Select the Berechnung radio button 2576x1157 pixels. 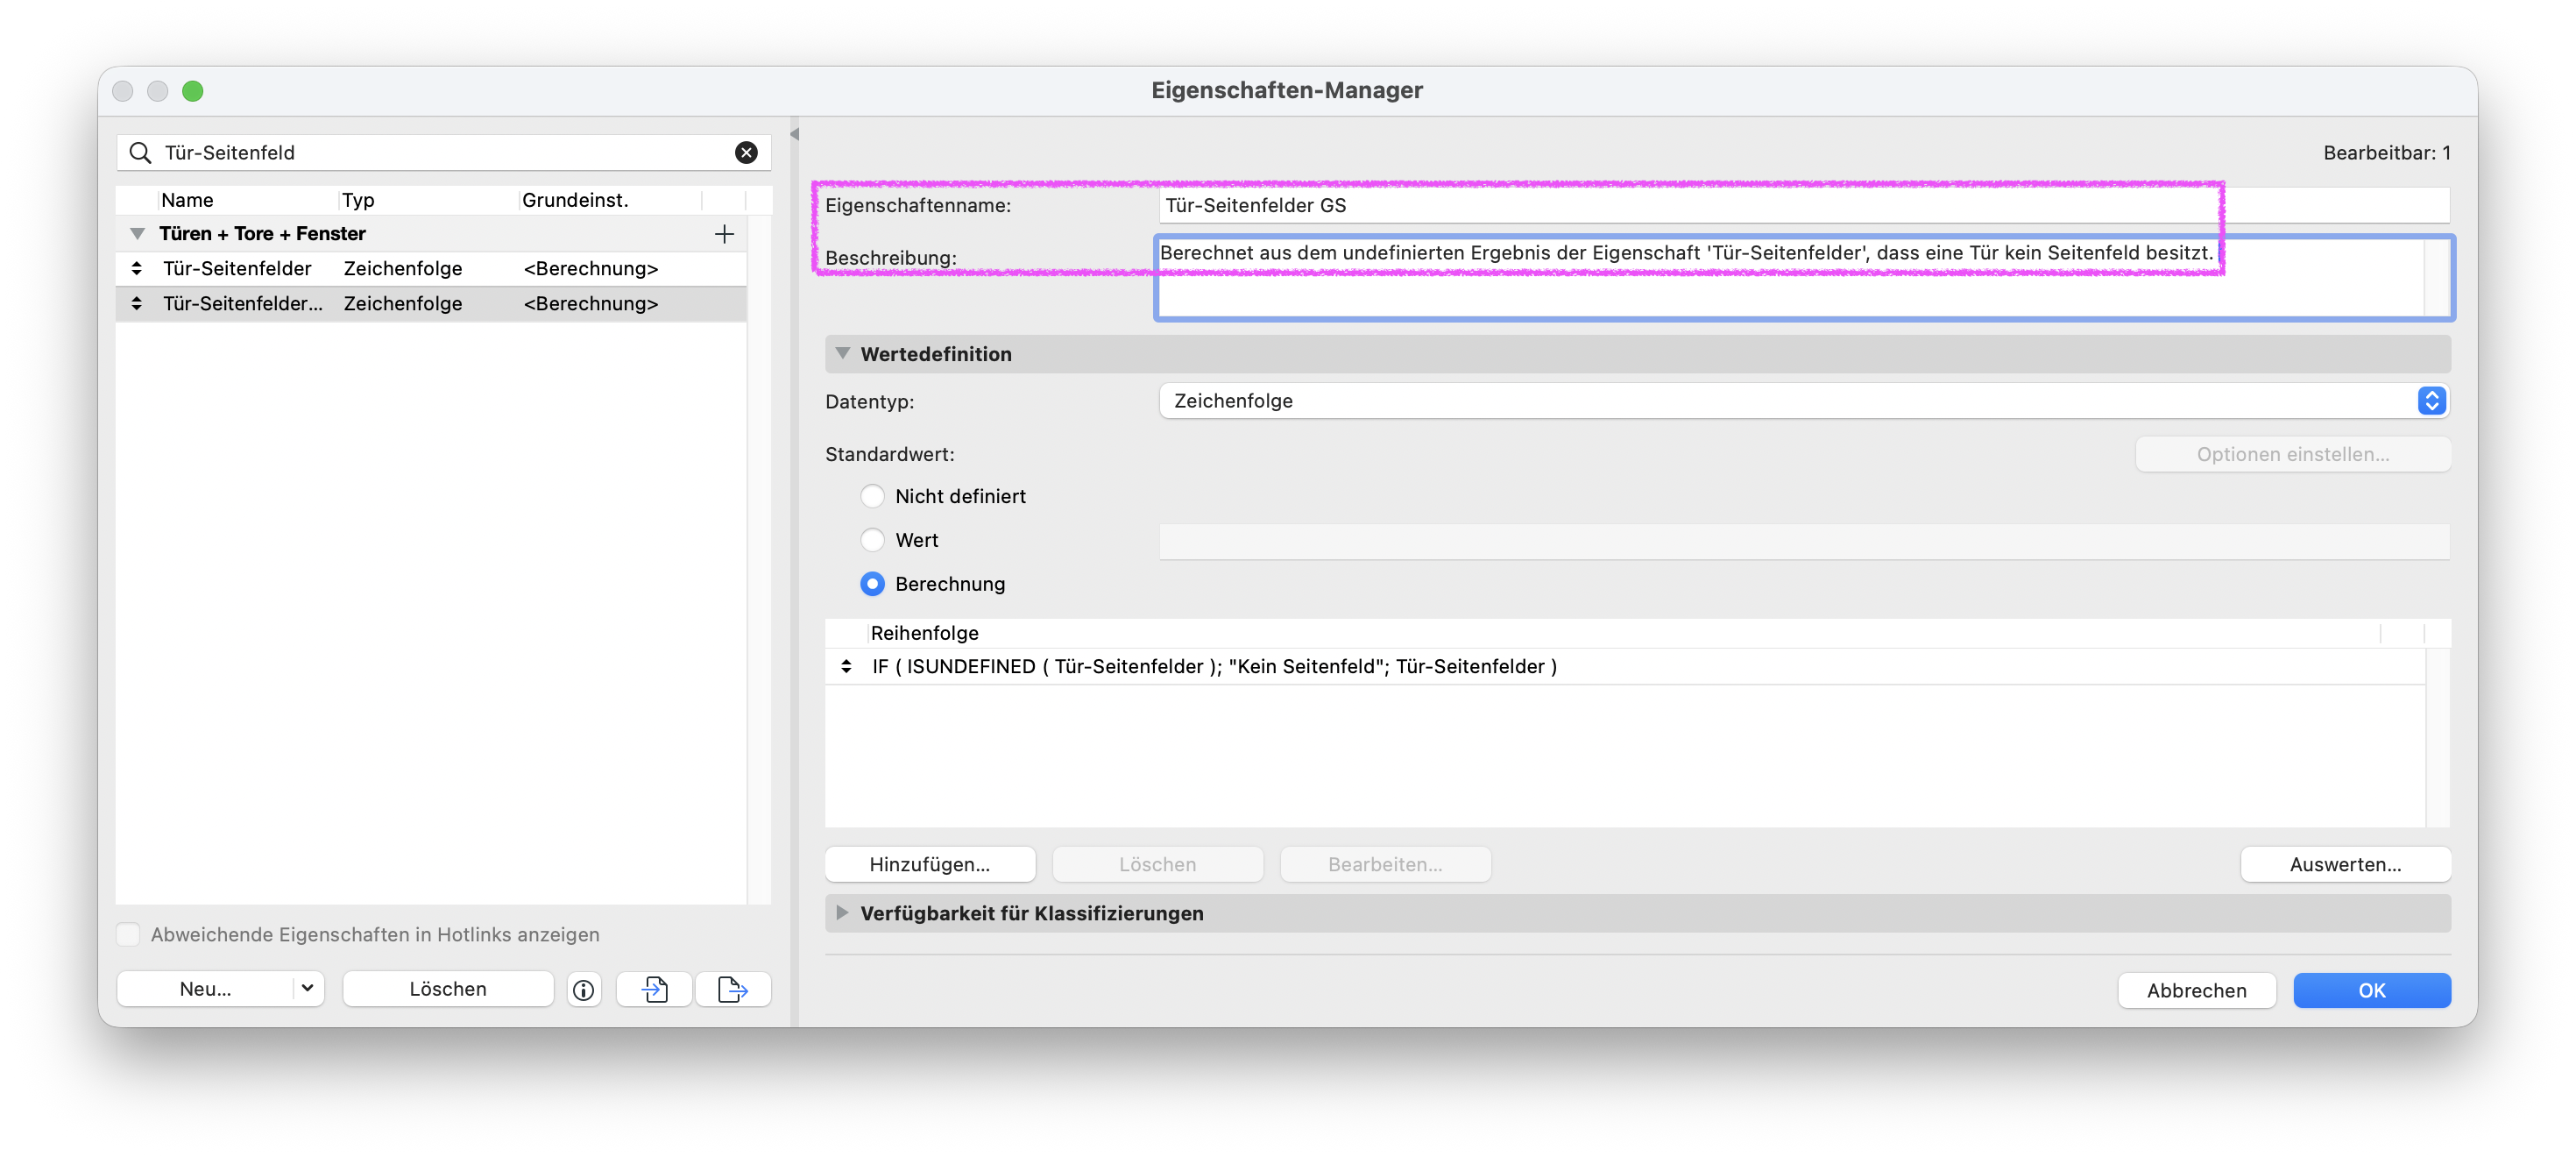872,584
